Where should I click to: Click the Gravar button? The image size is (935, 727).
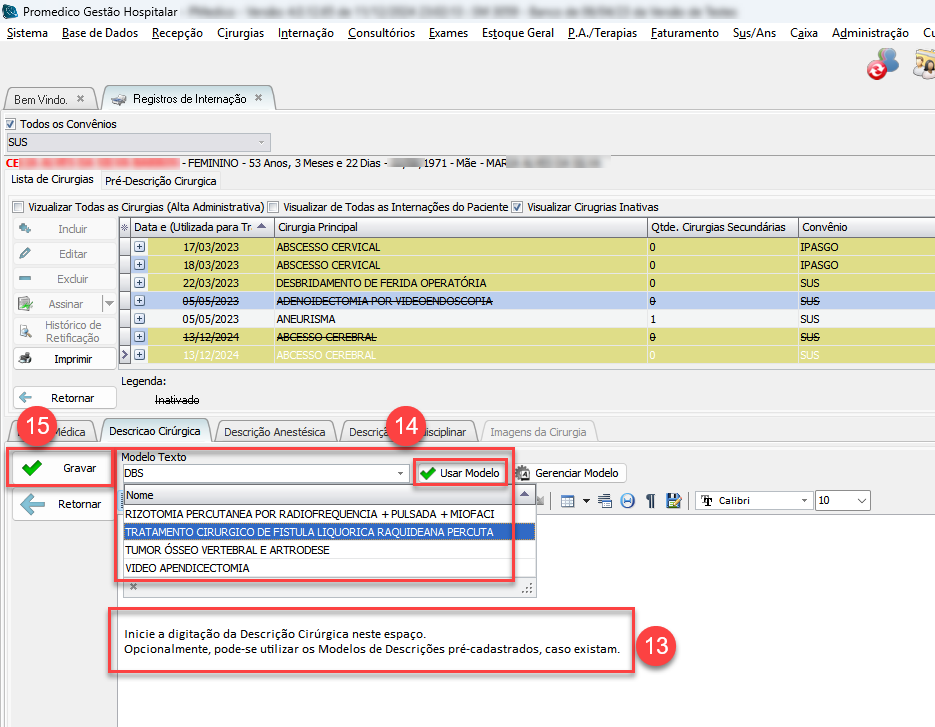click(62, 468)
